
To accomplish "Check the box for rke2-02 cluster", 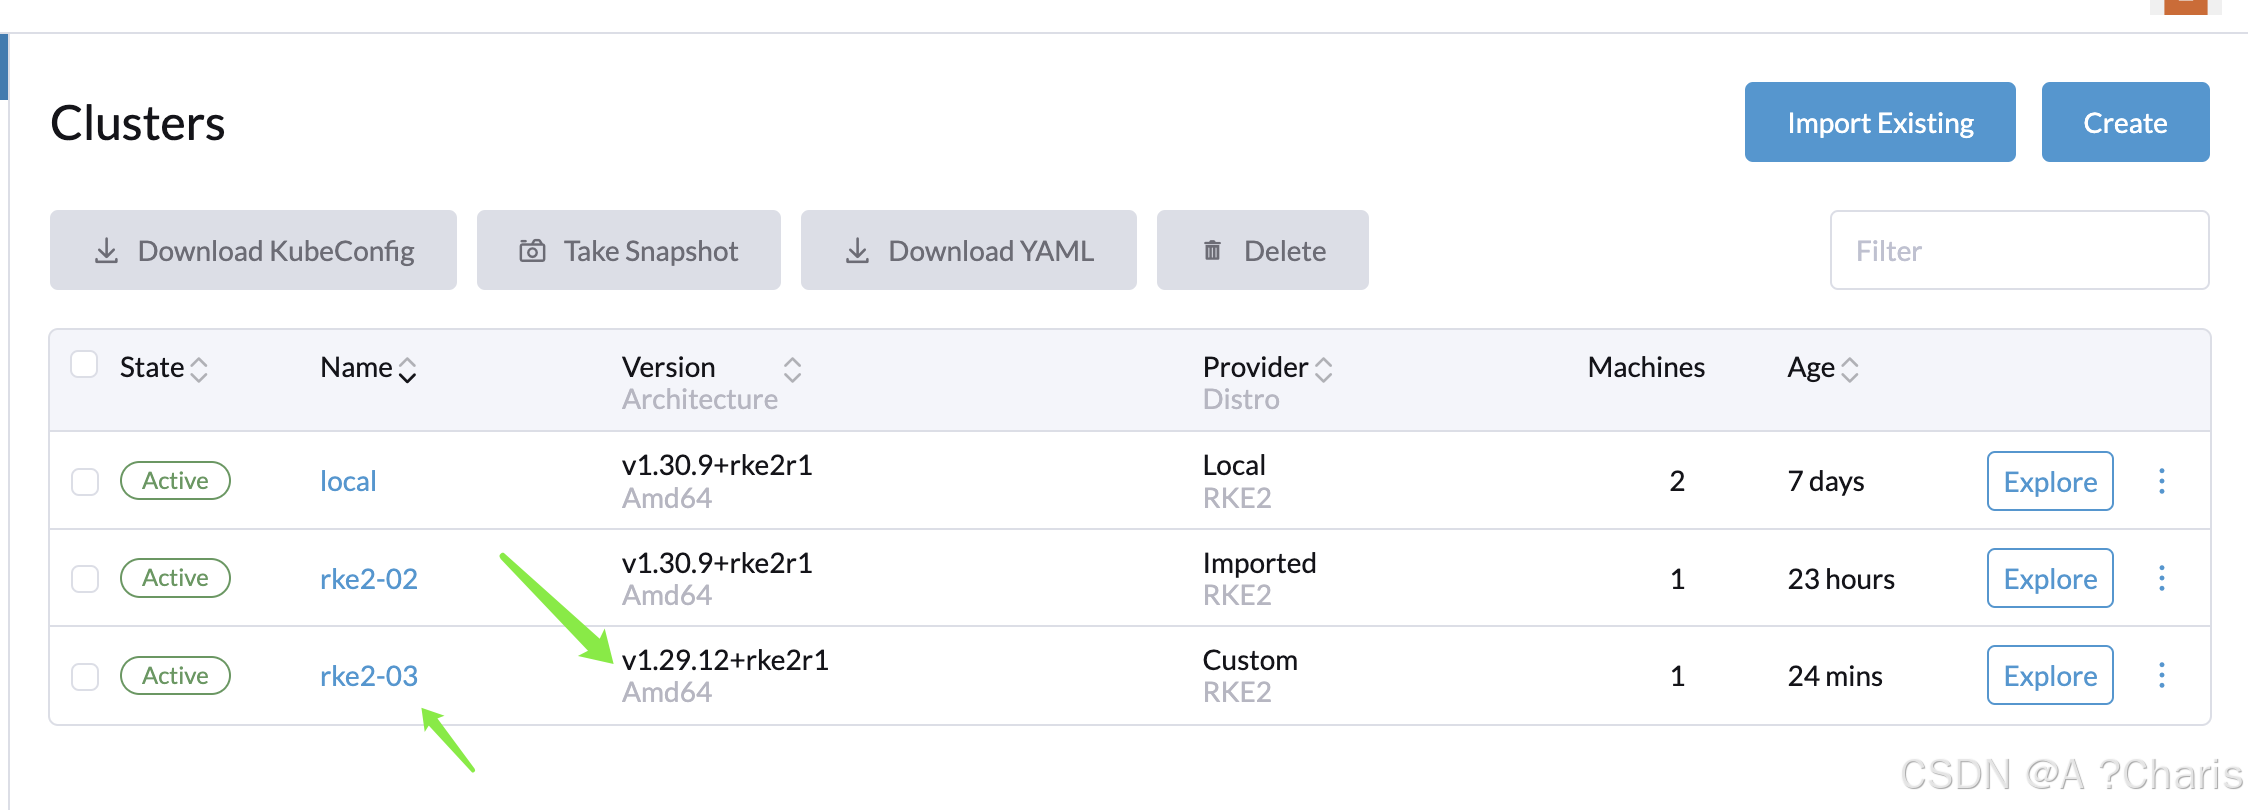I will pyautogui.click(x=85, y=579).
